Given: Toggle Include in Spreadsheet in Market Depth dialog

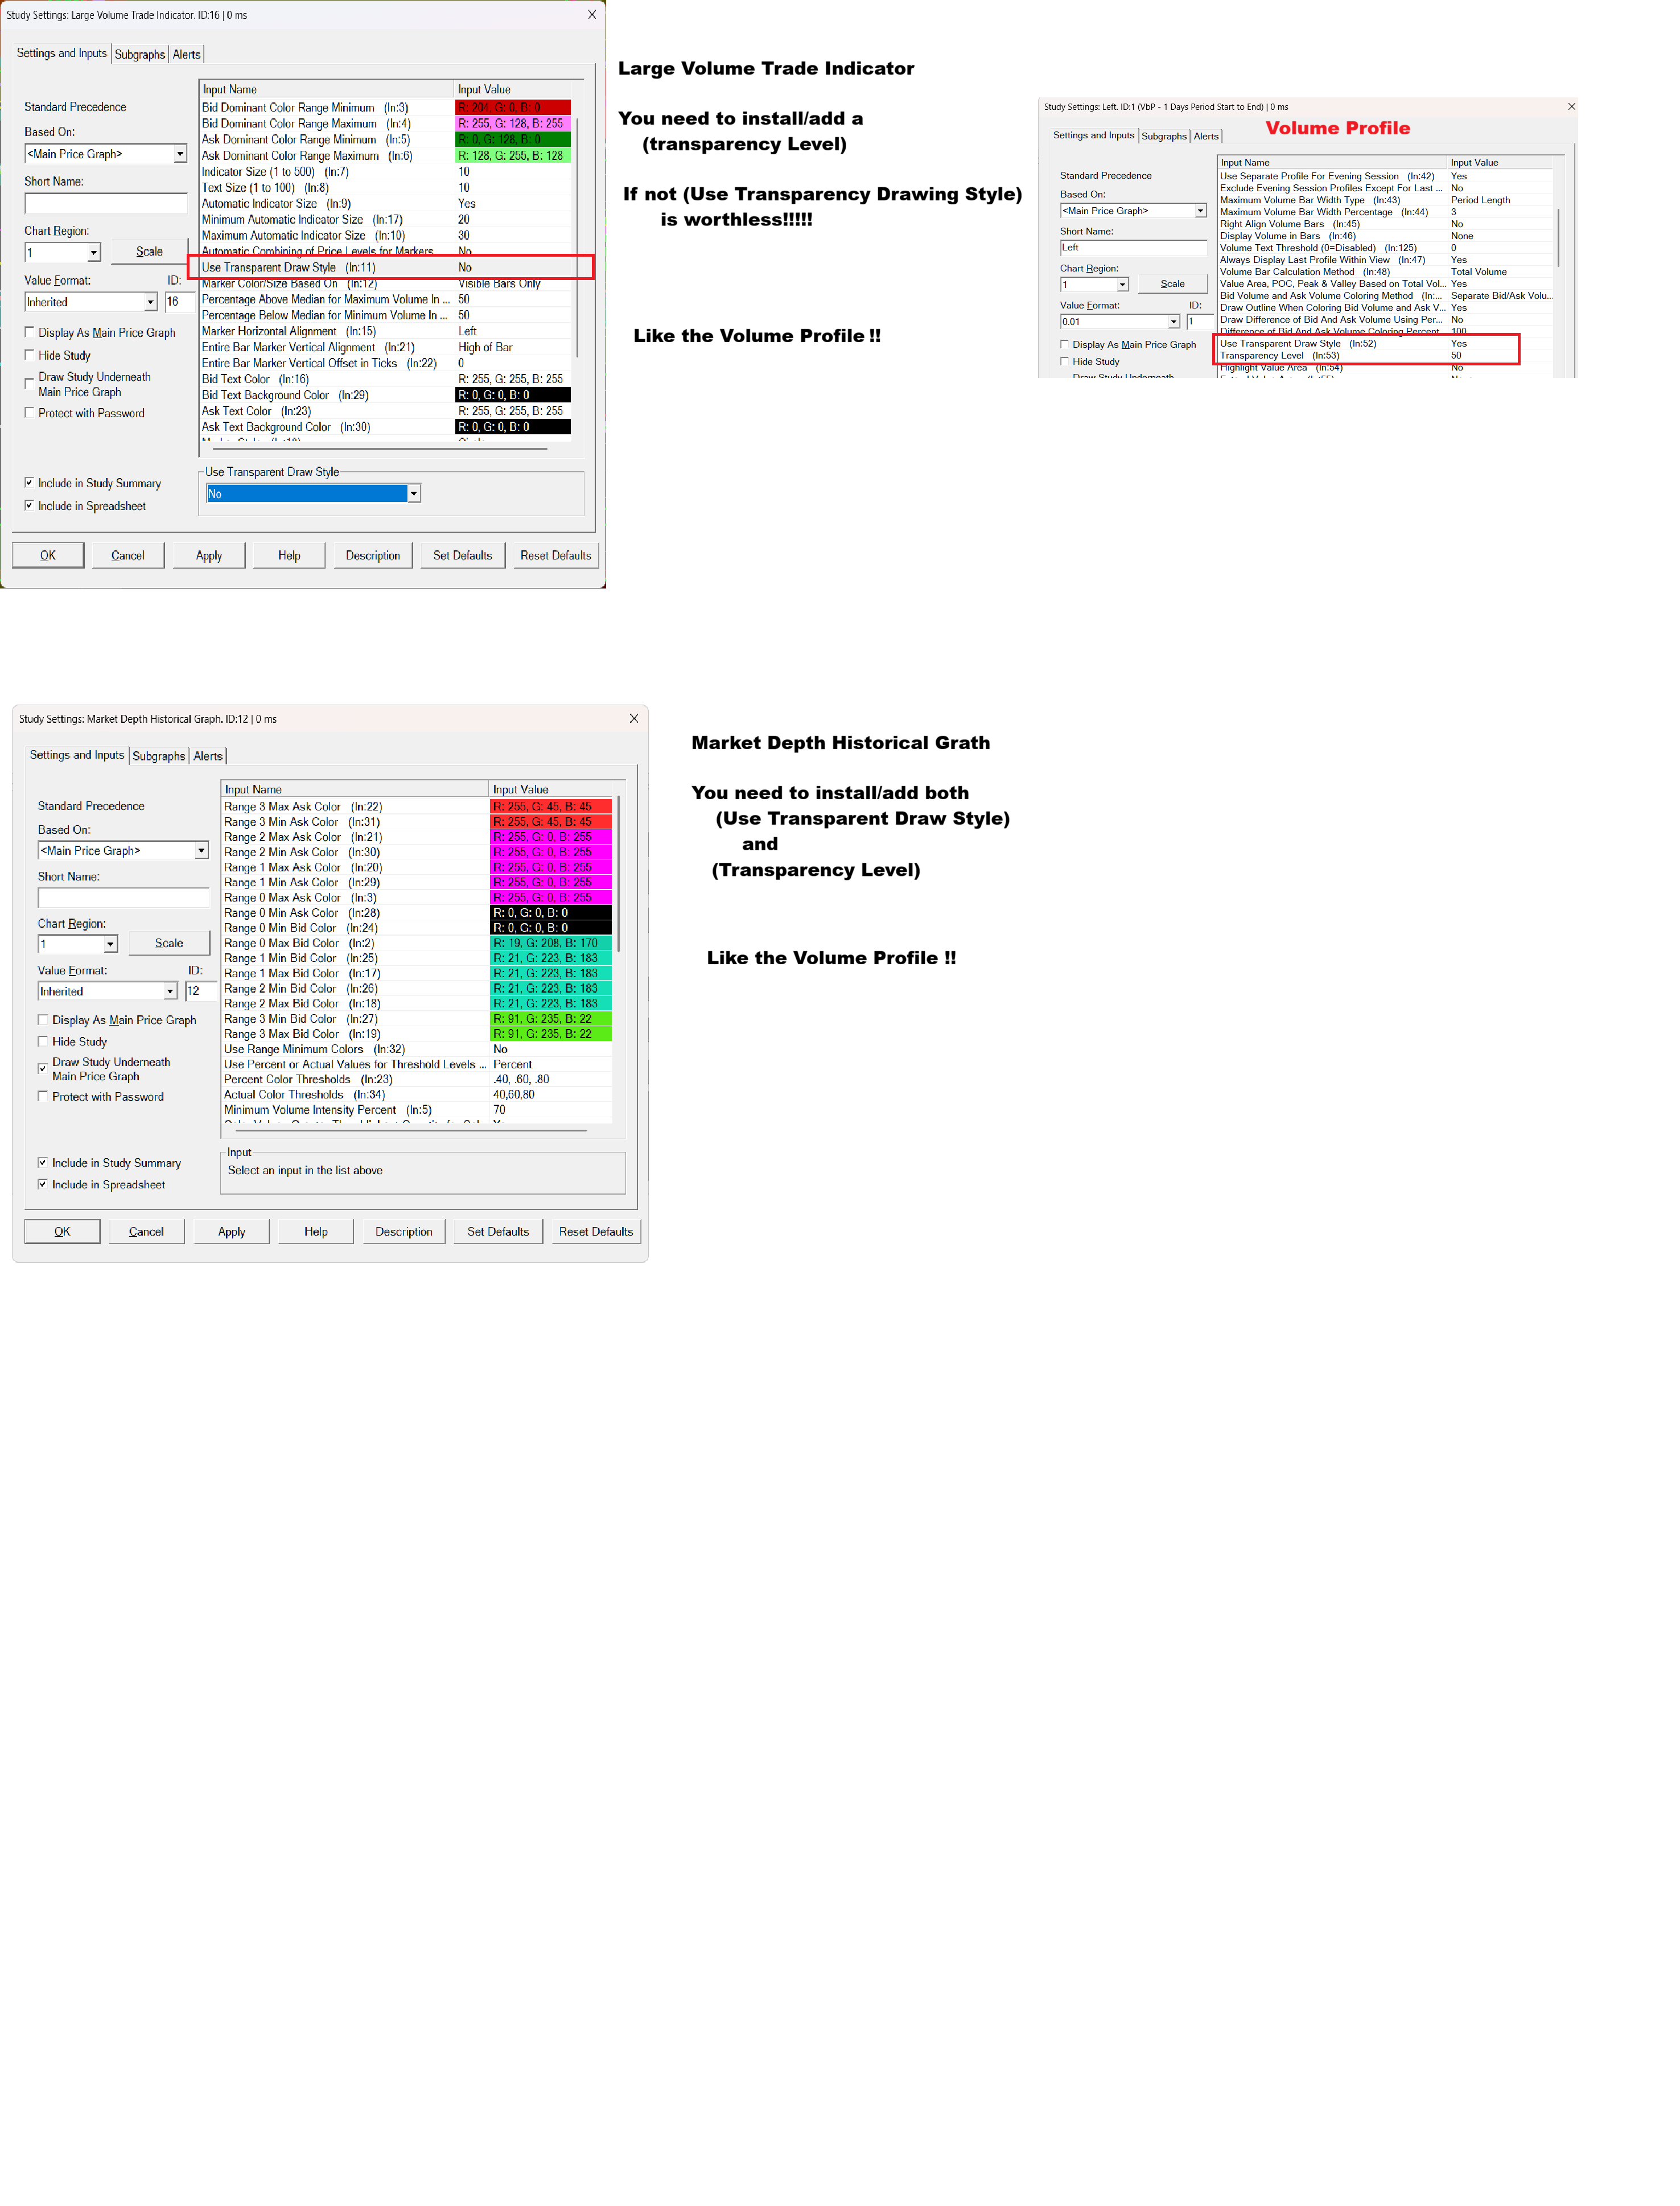Looking at the screenshot, I should pos(43,1184).
